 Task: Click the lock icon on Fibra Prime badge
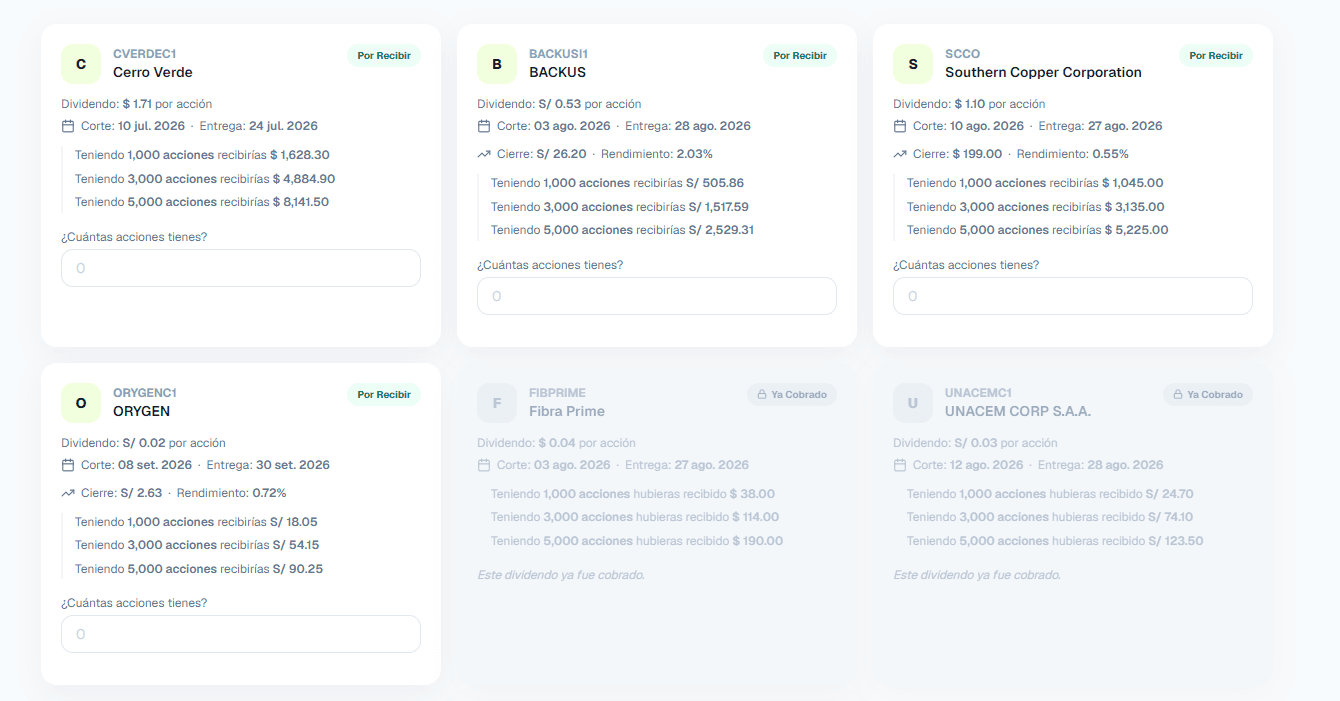click(x=762, y=395)
